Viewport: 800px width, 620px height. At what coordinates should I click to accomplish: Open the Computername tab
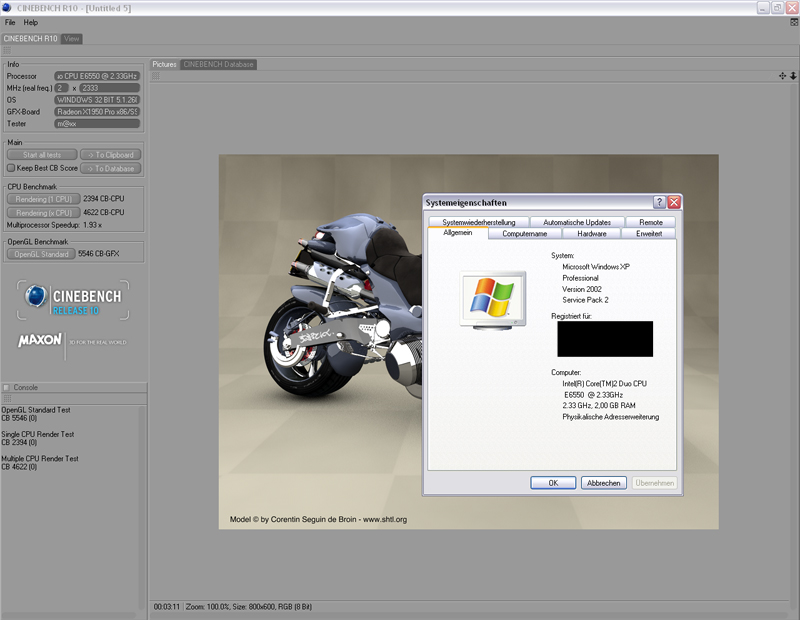pos(524,234)
